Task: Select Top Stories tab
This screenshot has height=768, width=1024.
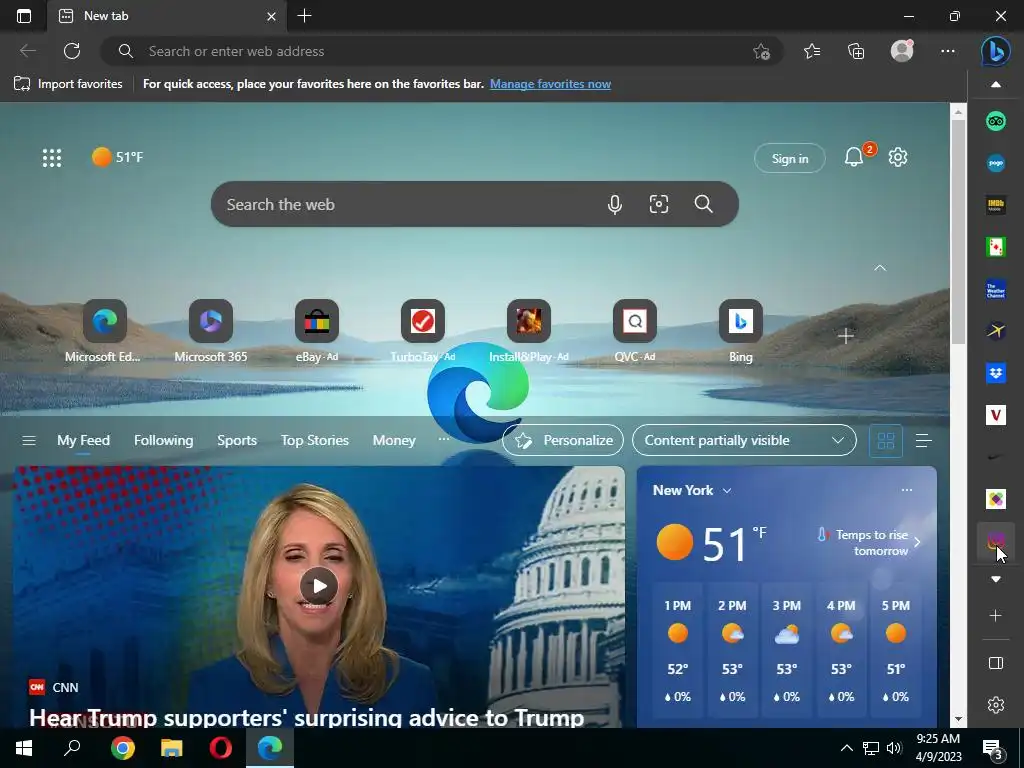Action: pos(314,440)
